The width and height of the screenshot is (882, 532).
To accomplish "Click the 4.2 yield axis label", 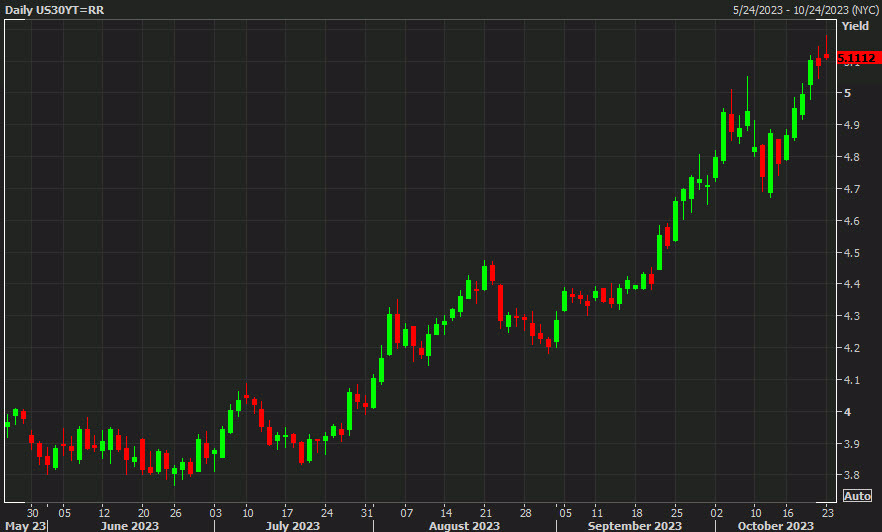I will [852, 348].
